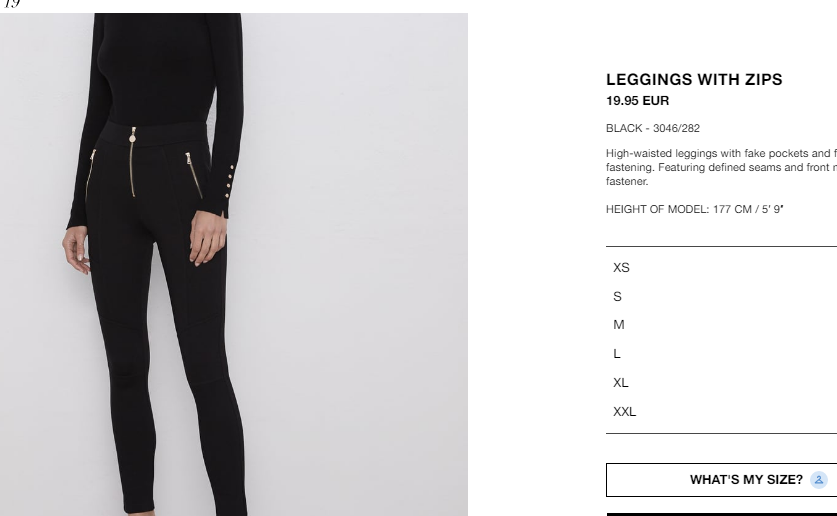The image size is (837, 516).
Task: Click the blue hanger icon beside What's My Size
Action: pos(818,480)
